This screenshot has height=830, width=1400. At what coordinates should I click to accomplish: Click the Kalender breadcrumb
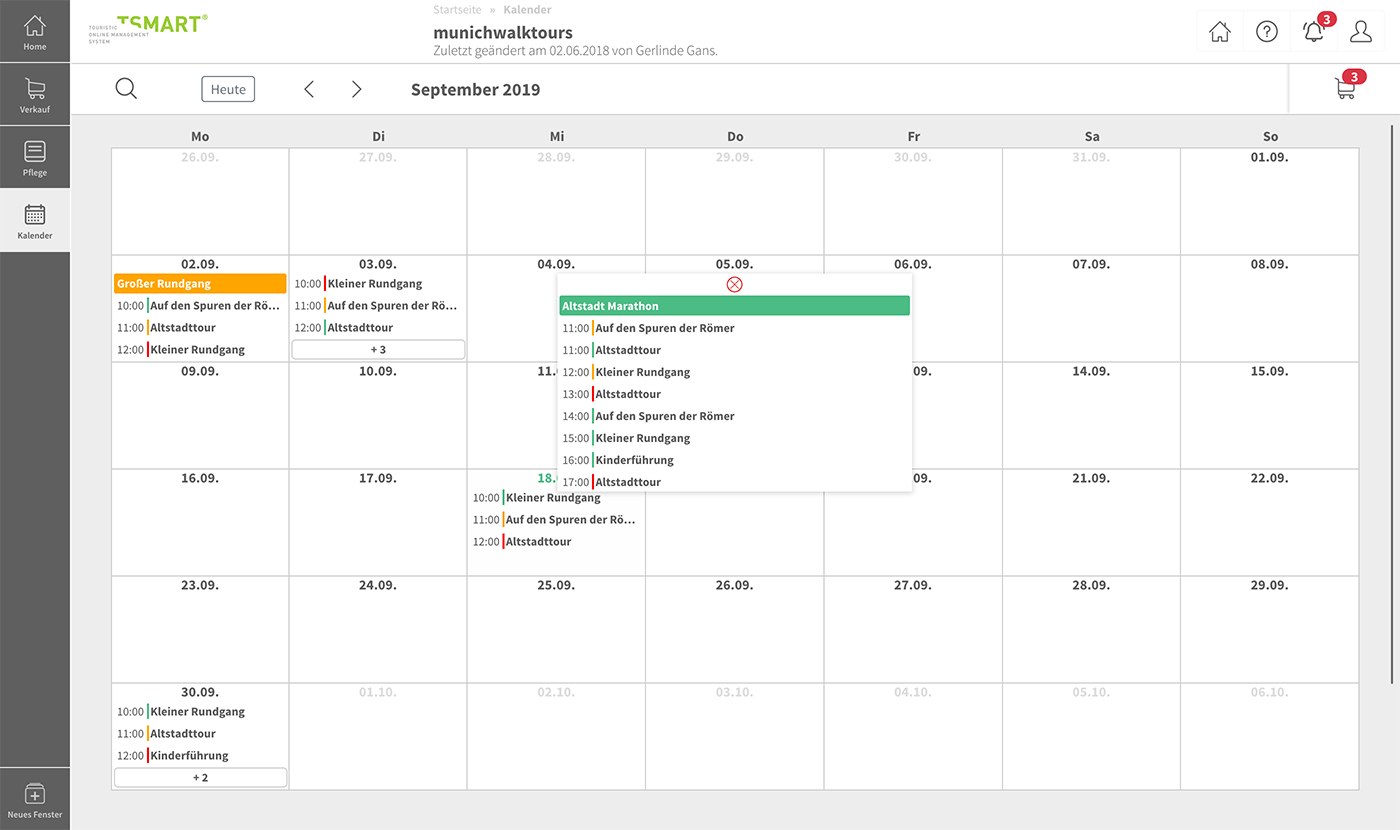[x=527, y=10]
